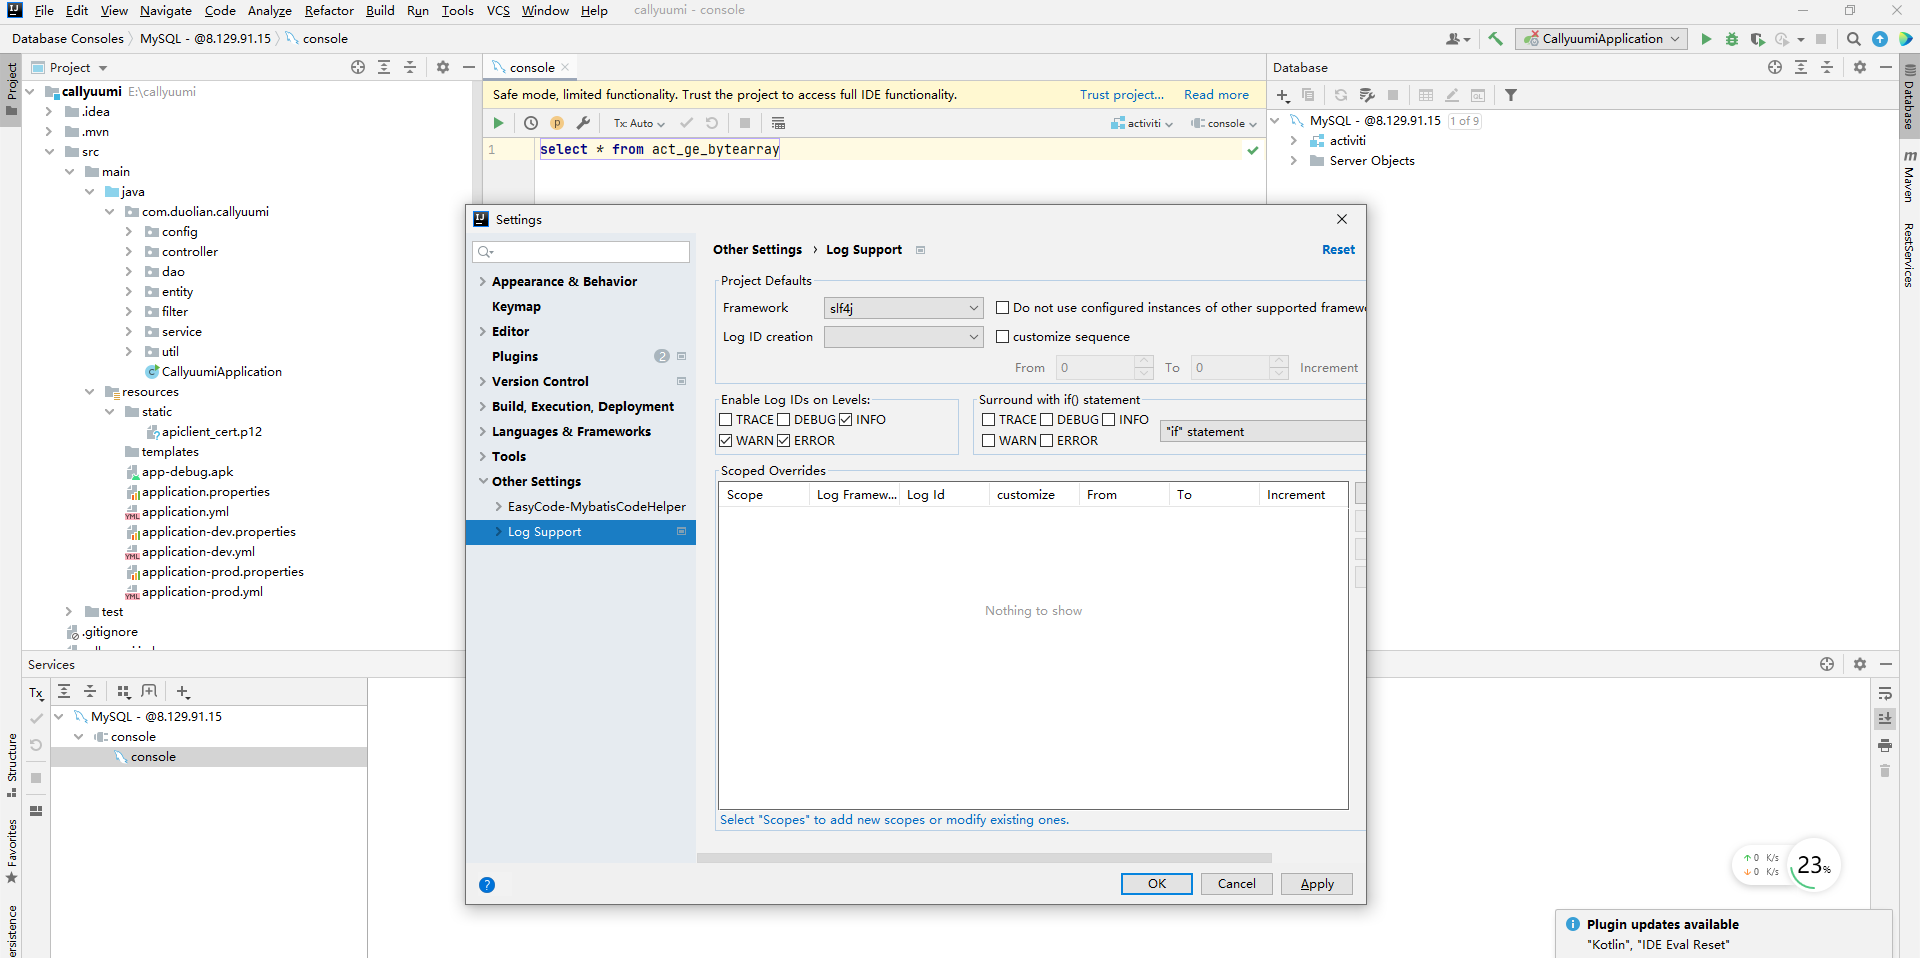Check ERROR under Surround with if() statement
The image size is (1920, 958).
coord(1047,441)
